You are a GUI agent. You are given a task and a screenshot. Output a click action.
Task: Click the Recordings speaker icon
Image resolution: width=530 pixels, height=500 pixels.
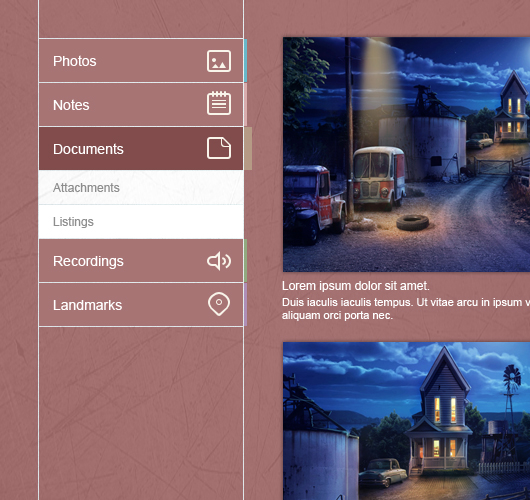click(219, 261)
